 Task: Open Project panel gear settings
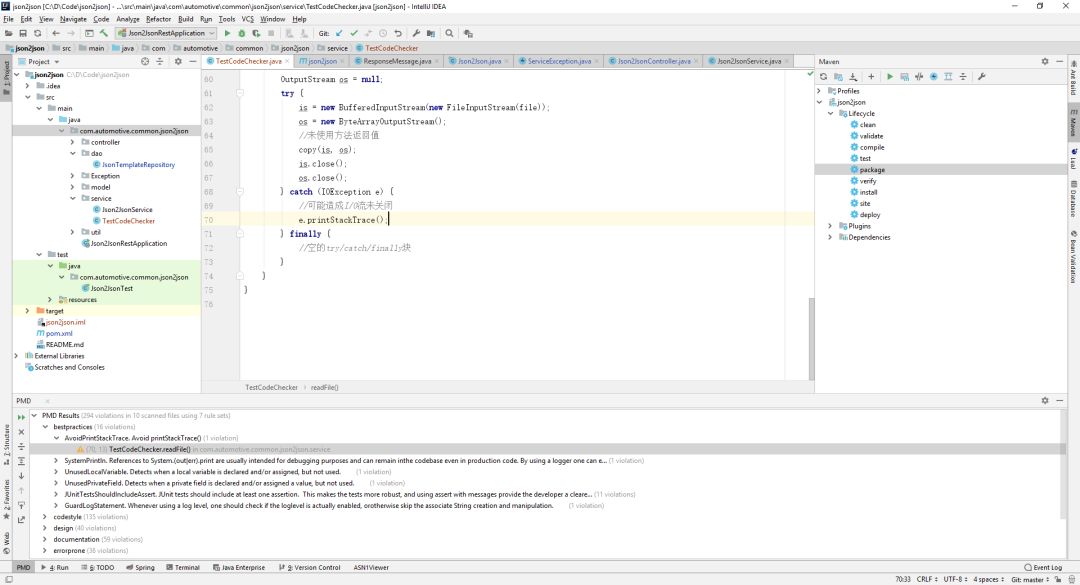point(178,61)
